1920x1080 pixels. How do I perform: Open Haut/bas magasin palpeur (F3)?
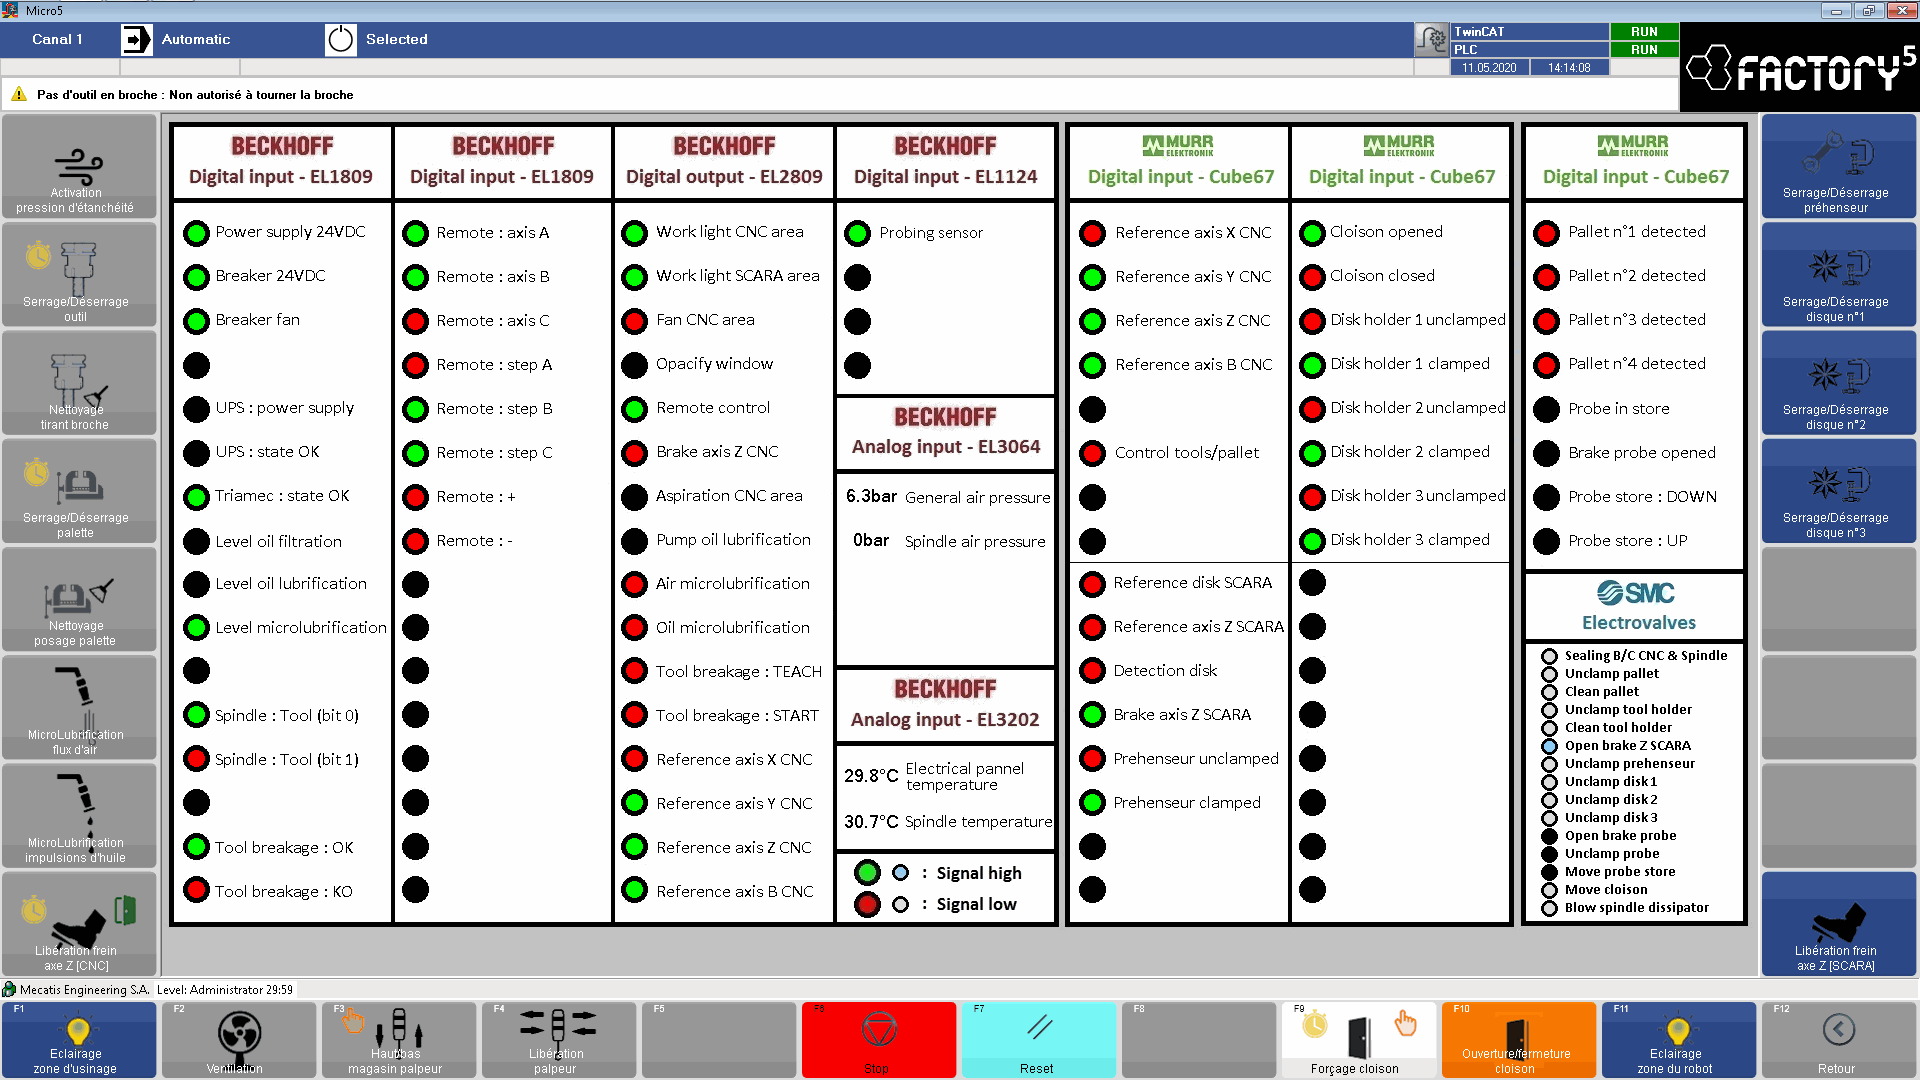(398, 1040)
